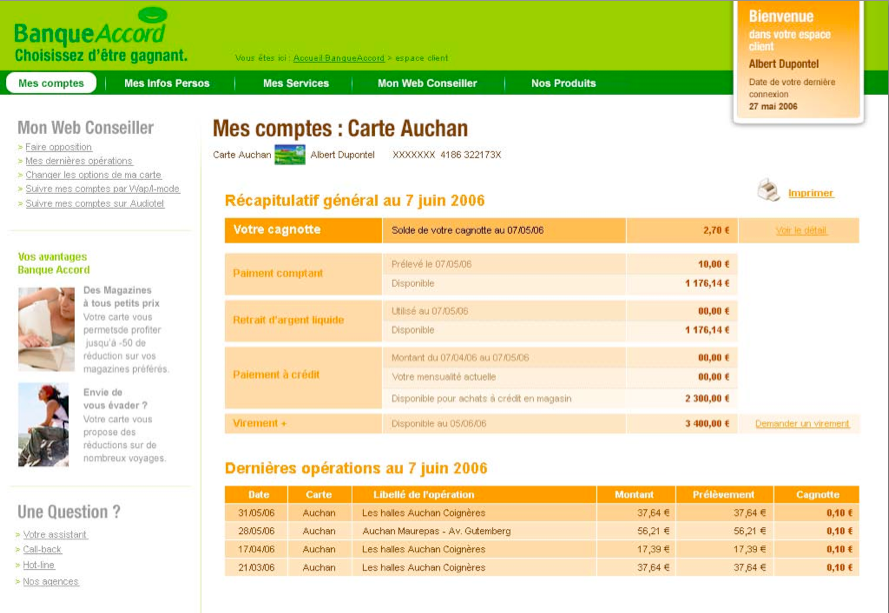Select the 21/03/06 operation date
This screenshot has width=889, height=613.
(x=256, y=568)
